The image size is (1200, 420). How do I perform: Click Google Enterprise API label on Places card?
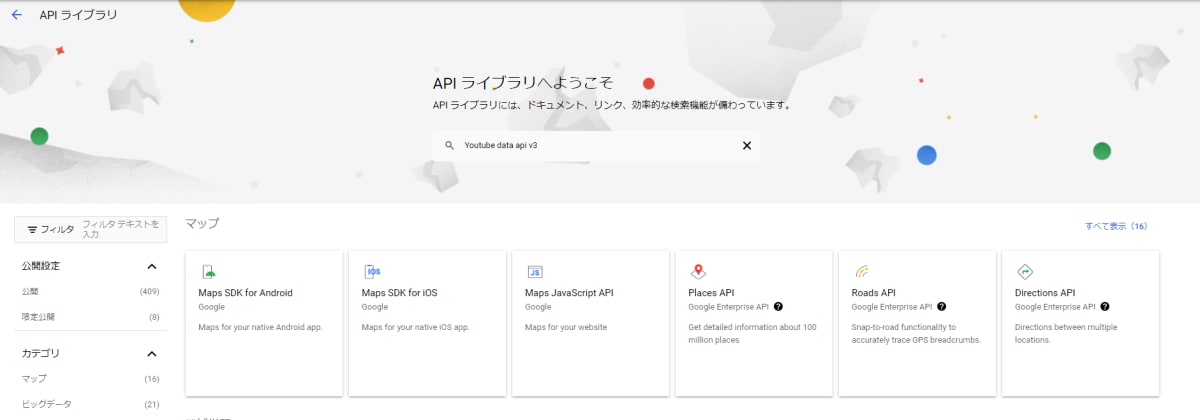[728, 307]
